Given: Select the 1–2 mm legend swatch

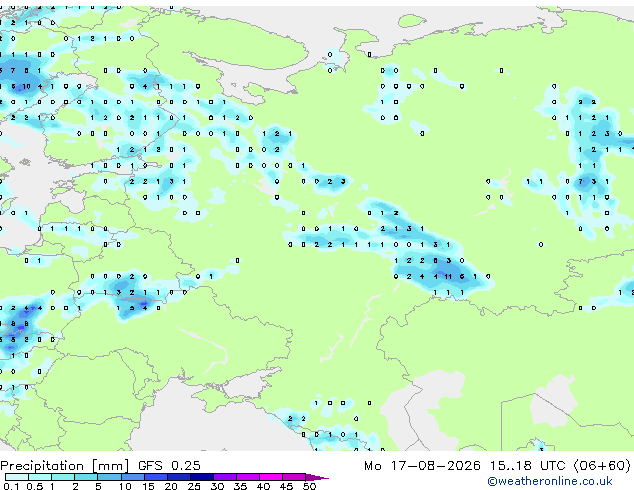Looking at the screenshot, I should [x=63, y=477].
